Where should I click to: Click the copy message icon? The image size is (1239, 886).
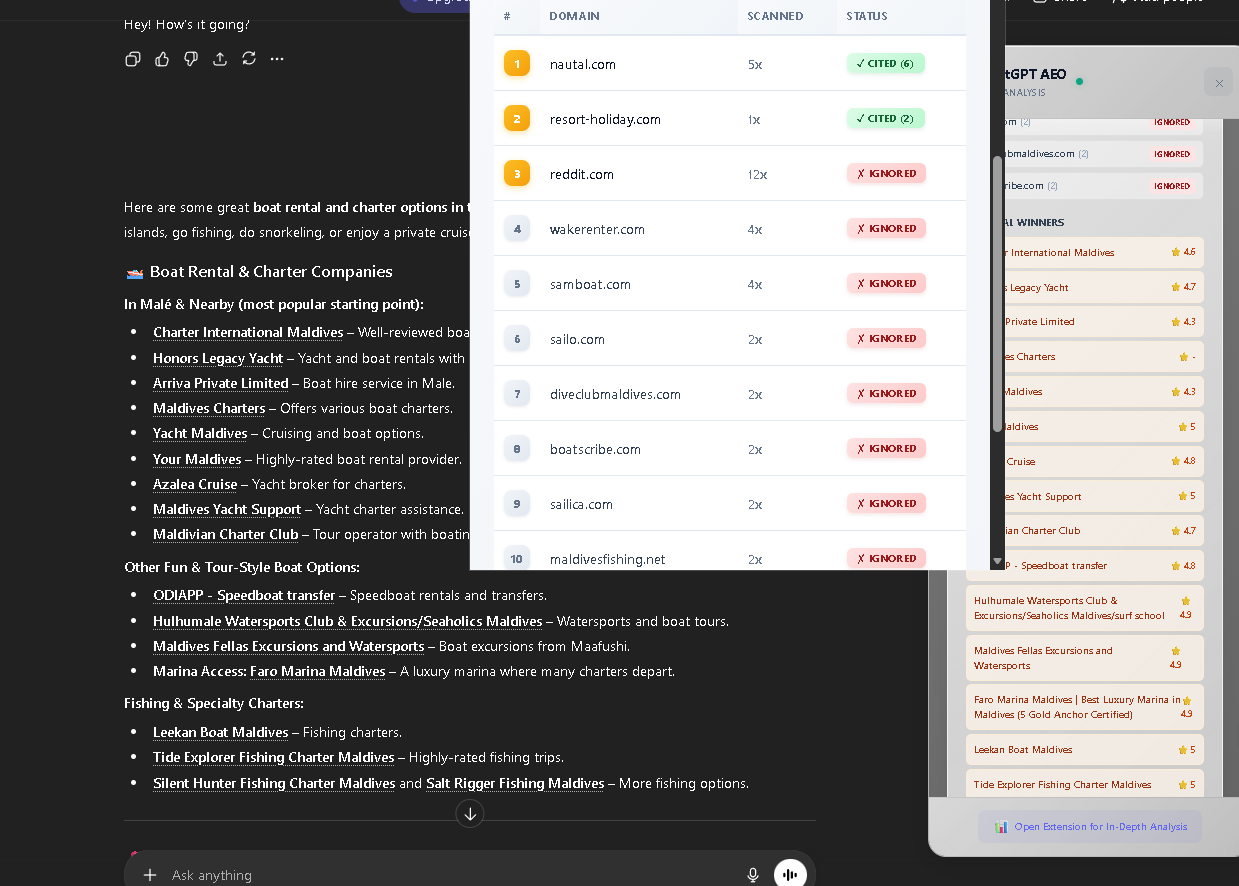pos(133,59)
